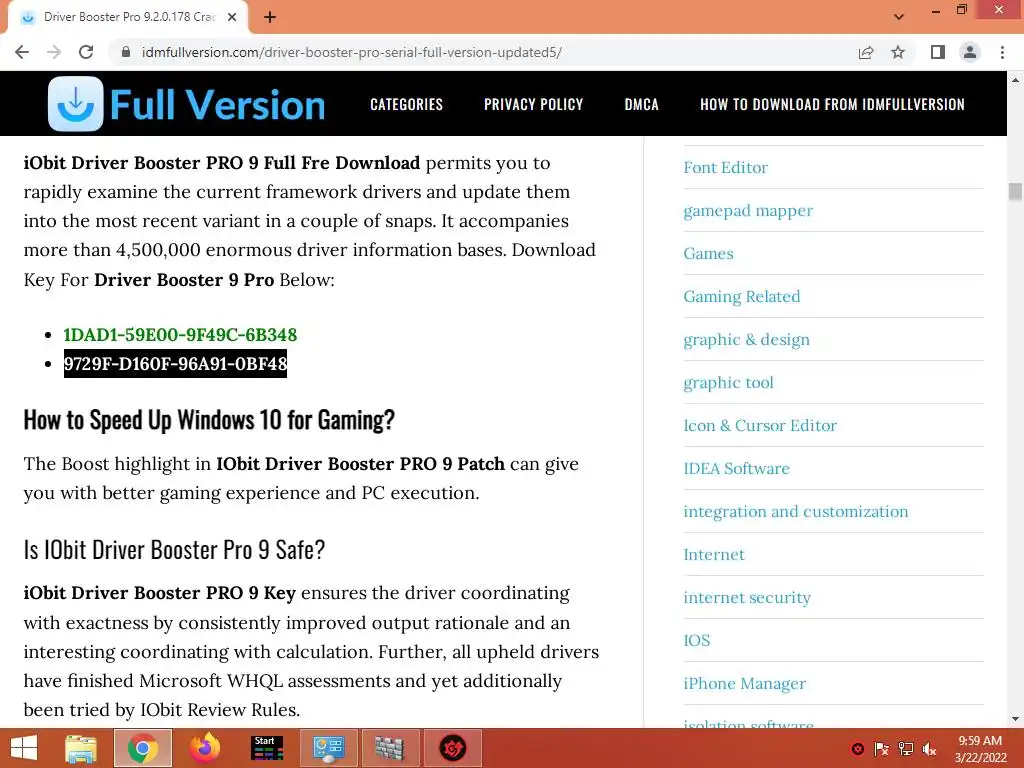This screenshot has height=768, width=1024.
Task: Click the red tray icon
Action: click(858, 749)
